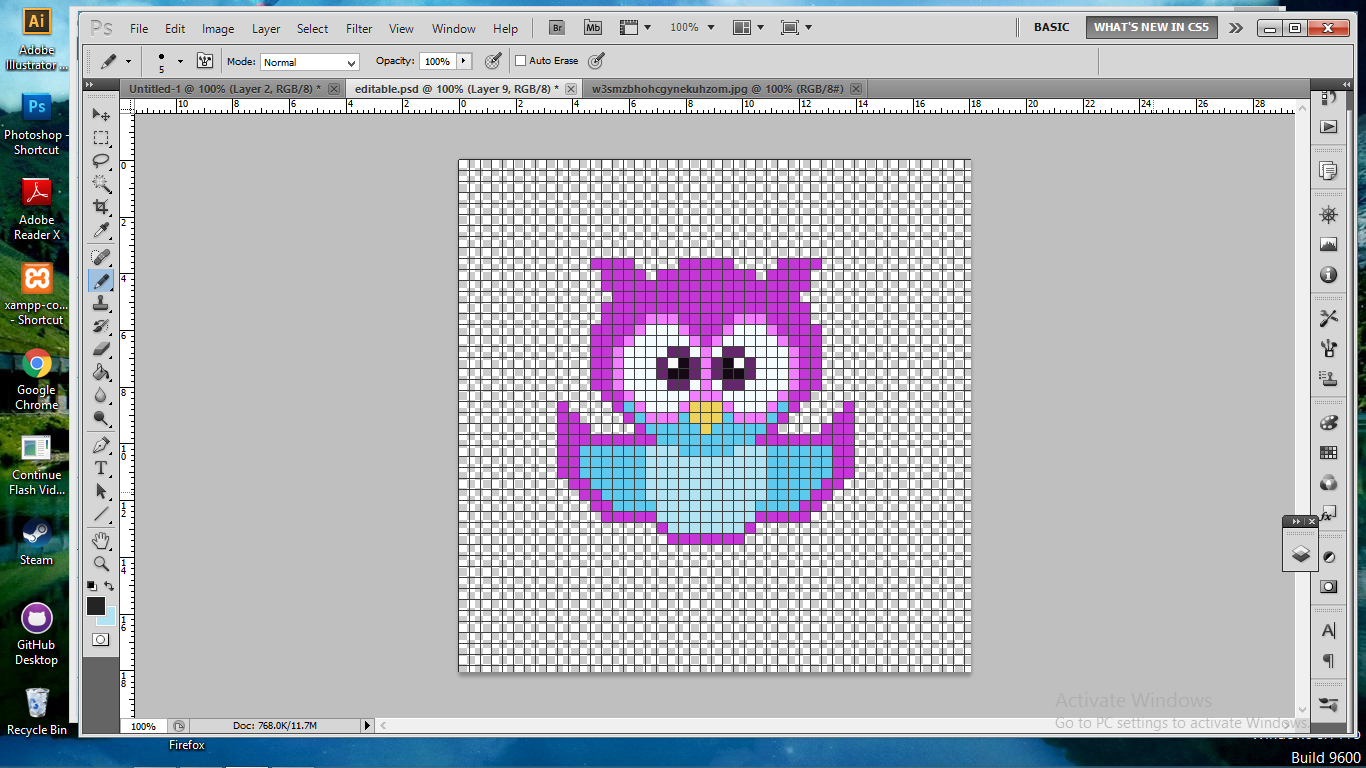Select the Clone Stamp tool
Screen dimensions: 1366x768
tap(101, 304)
